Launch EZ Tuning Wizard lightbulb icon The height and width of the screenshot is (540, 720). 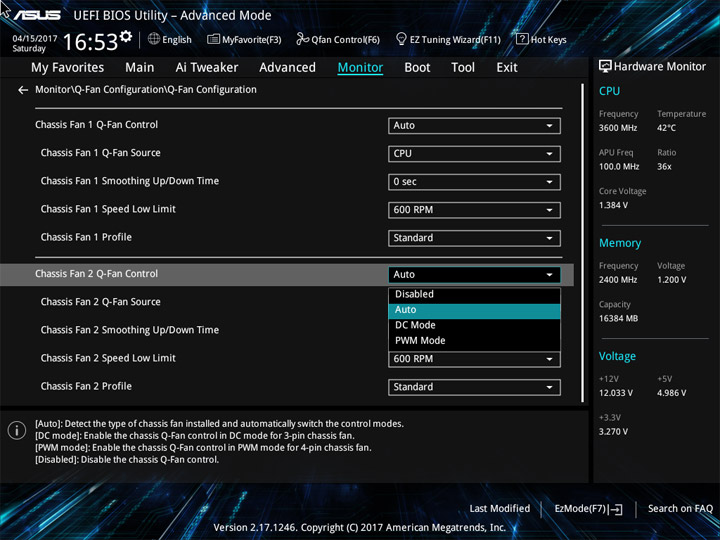(x=401, y=39)
